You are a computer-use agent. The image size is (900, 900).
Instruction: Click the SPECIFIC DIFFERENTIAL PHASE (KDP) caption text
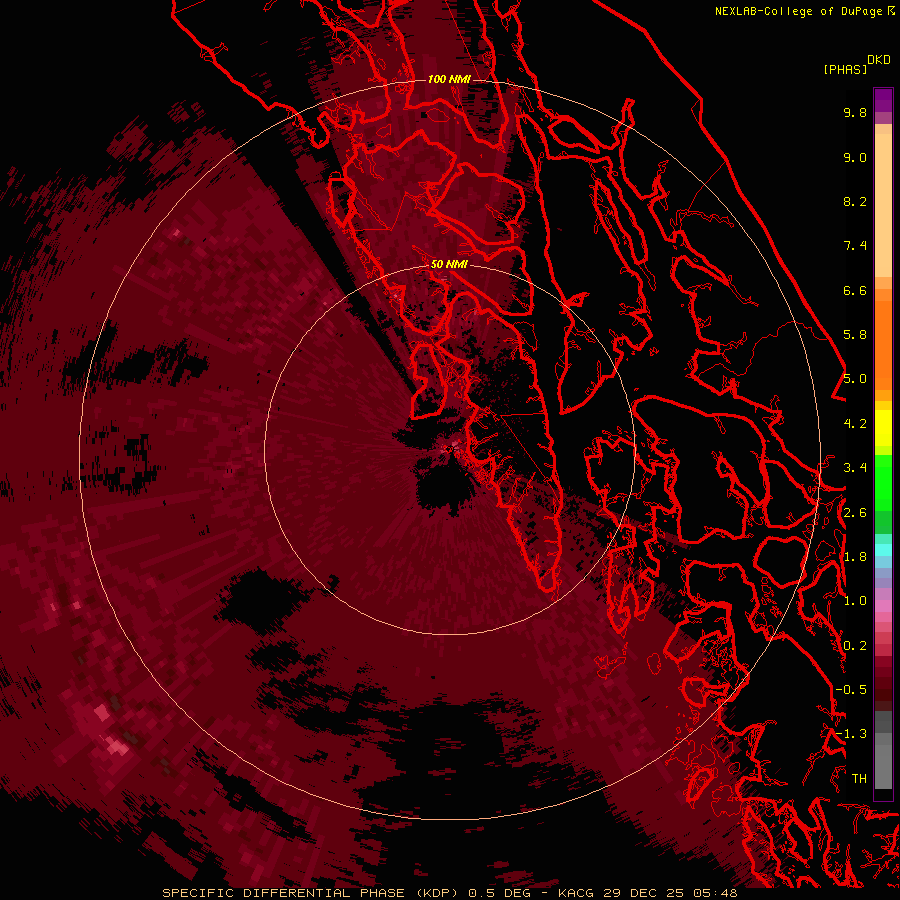309,893
